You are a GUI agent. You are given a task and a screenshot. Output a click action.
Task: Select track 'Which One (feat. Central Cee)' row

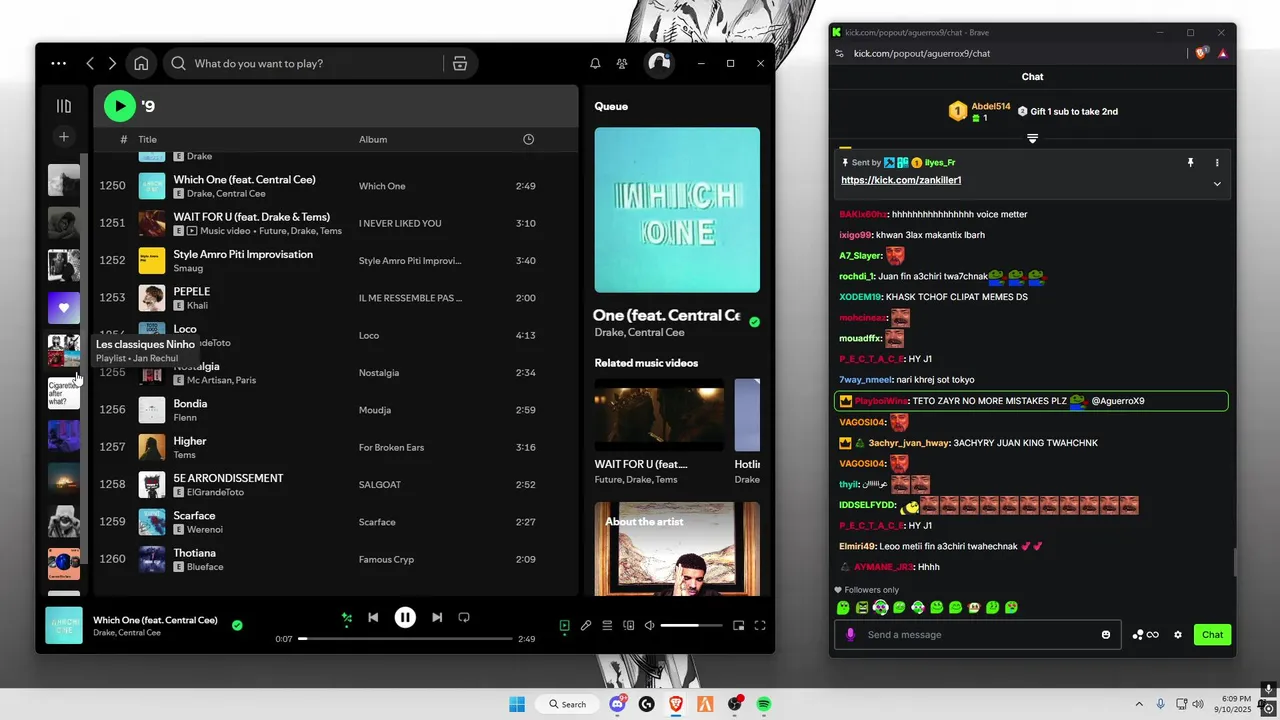click(336, 186)
